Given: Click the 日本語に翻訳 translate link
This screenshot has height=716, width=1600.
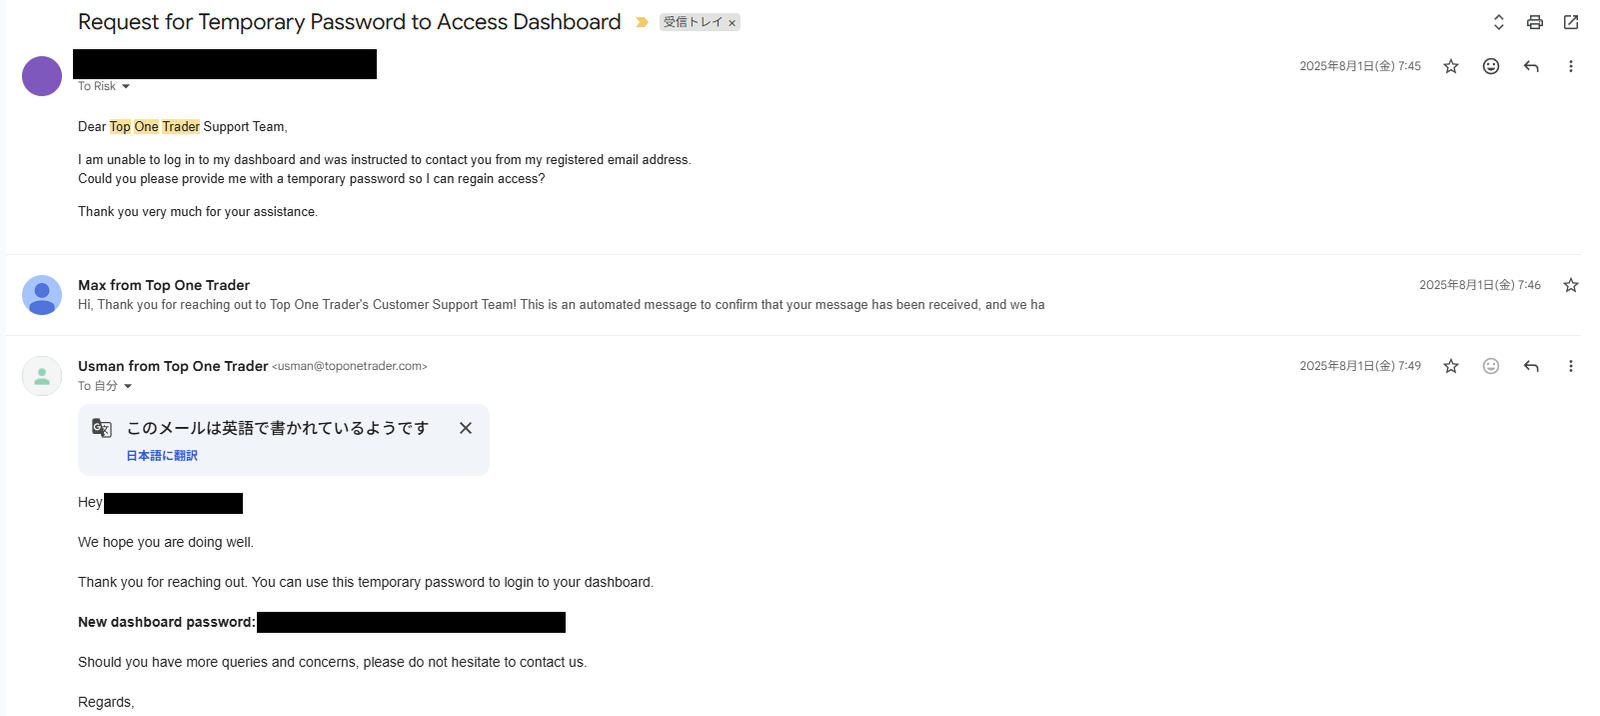Looking at the screenshot, I should click(162, 456).
